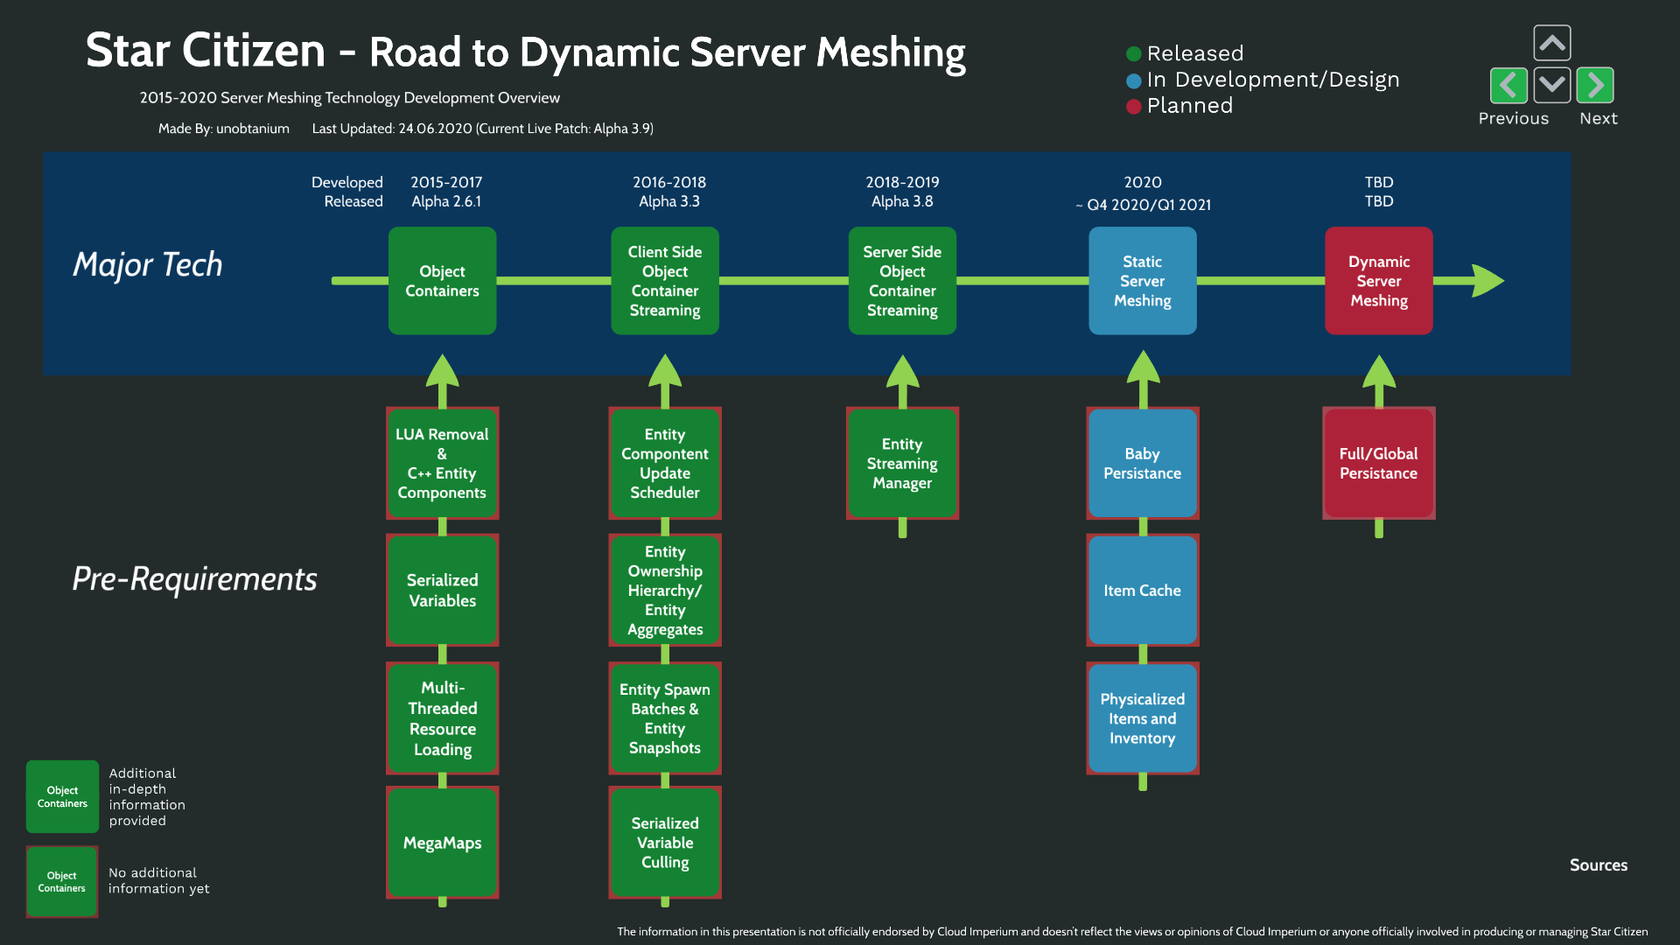Select Server Side Object Container Streaming box
The width and height of the screenshot is (1680, 945).
point(902,281)
